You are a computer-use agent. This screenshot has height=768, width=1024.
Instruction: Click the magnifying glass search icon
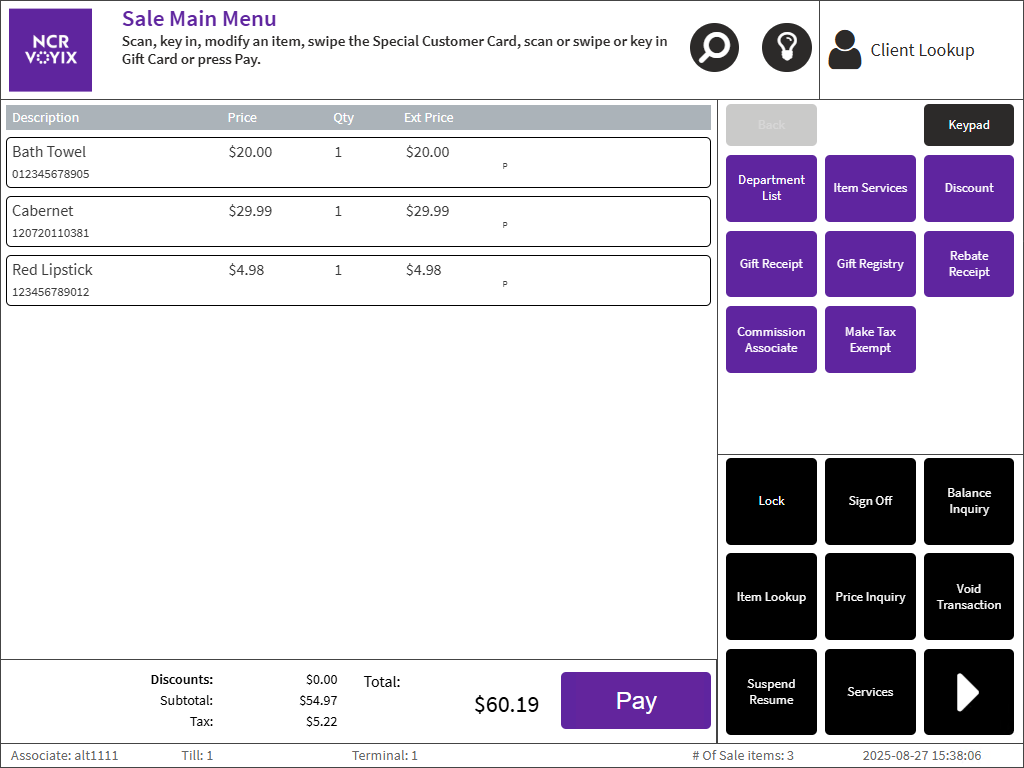pyautogui.click(x=714, y=48)
